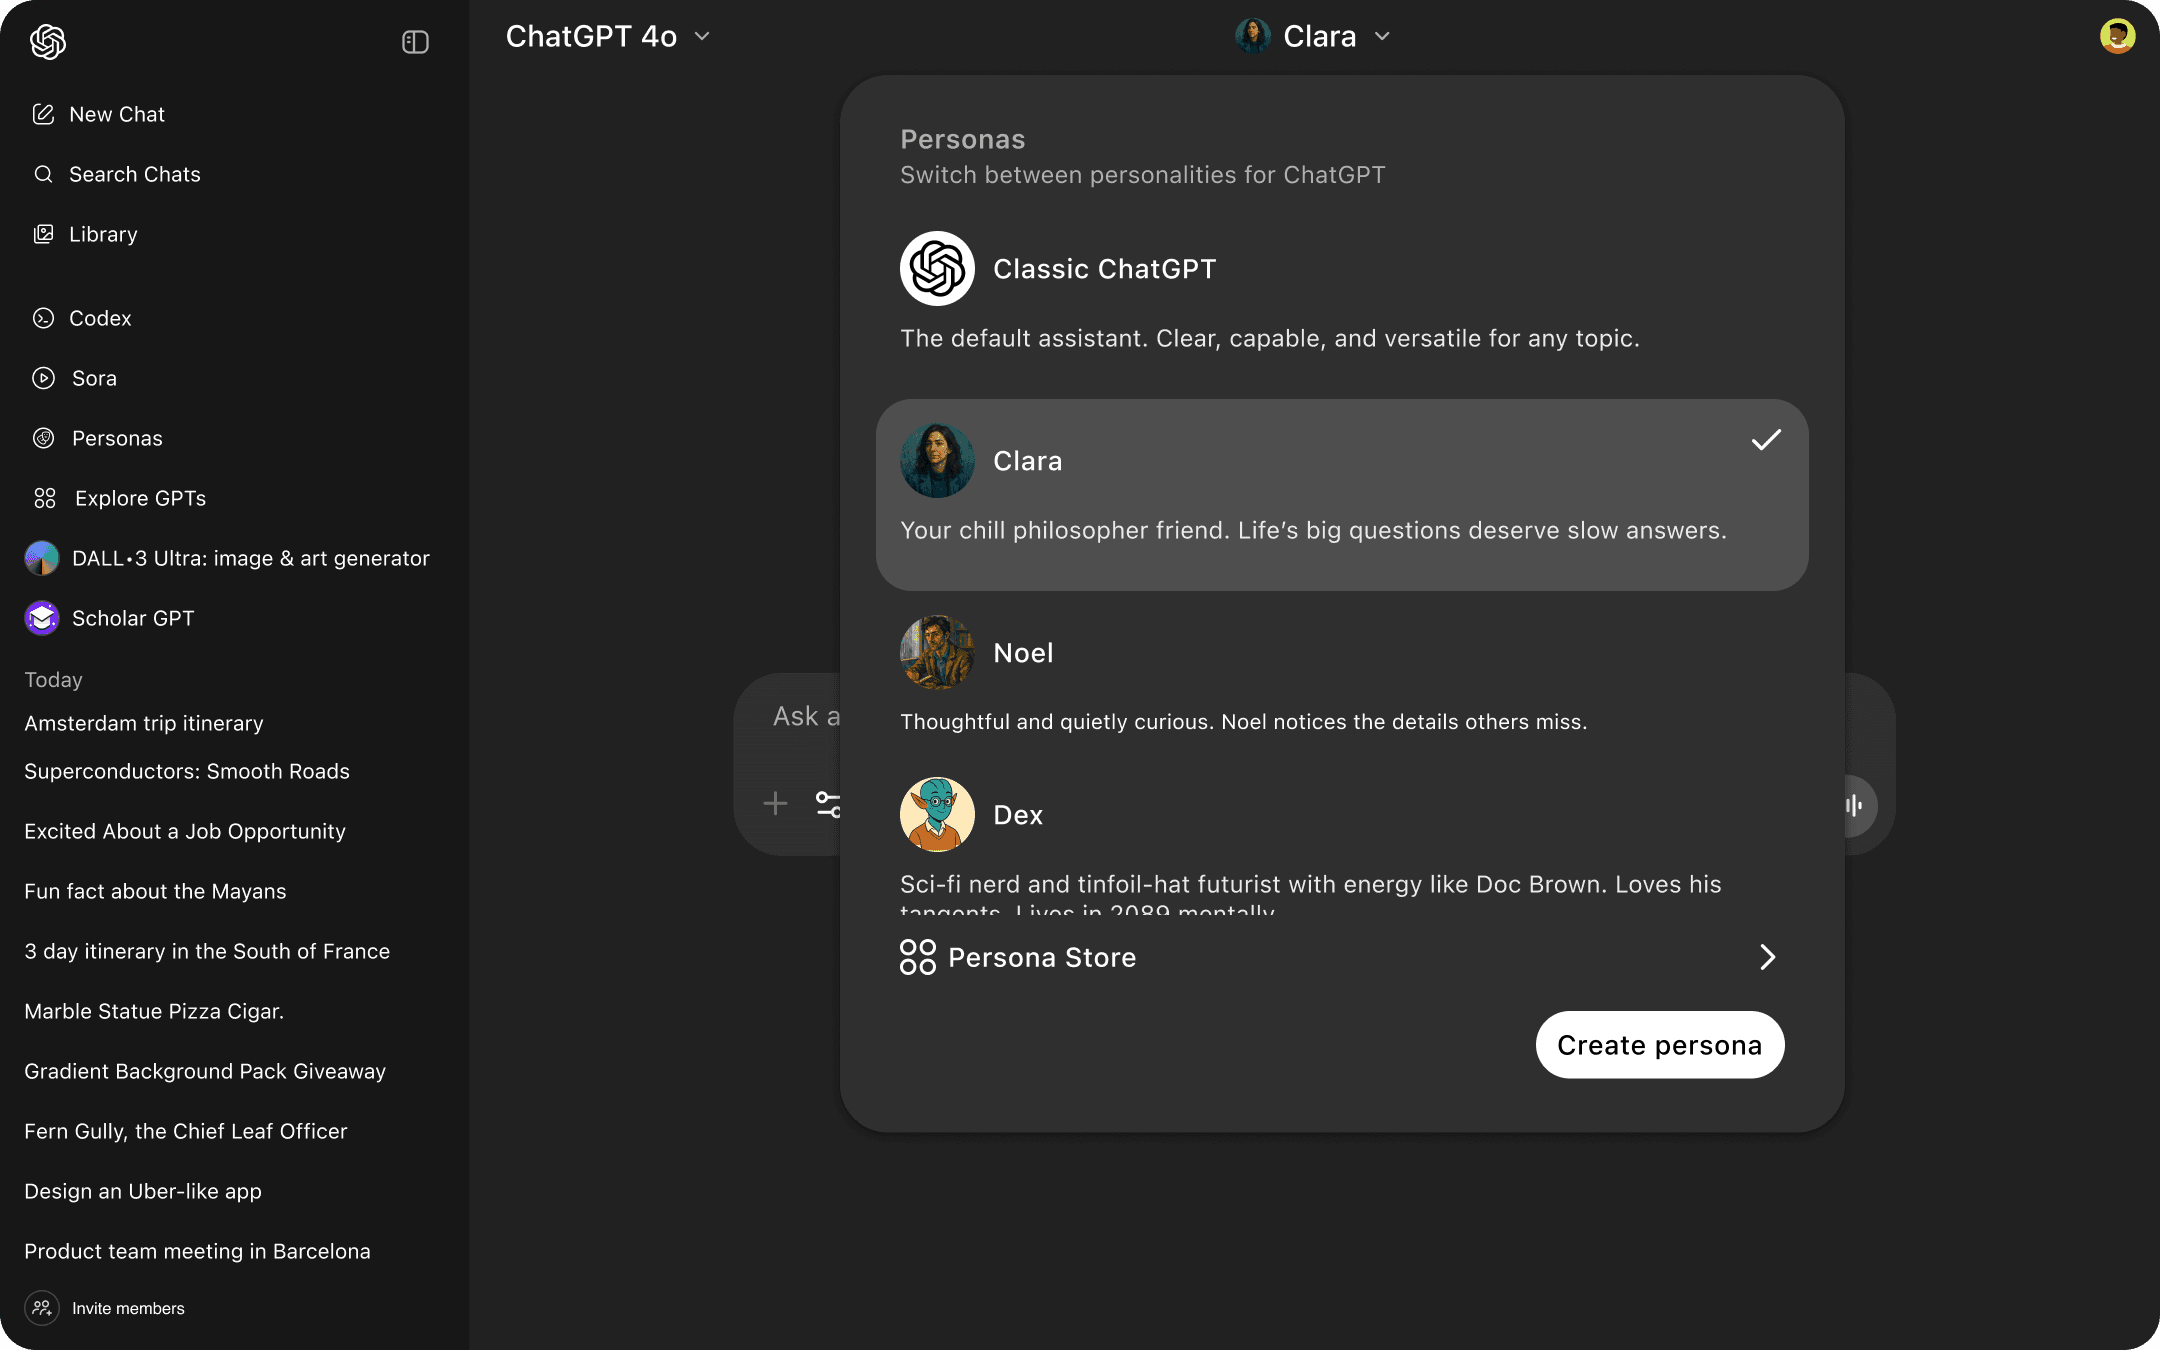Viewport: 2160px width, 1350px height.
Task: Open Product team meeting in Barcelona chat
Action: (x=197, y=1251)
